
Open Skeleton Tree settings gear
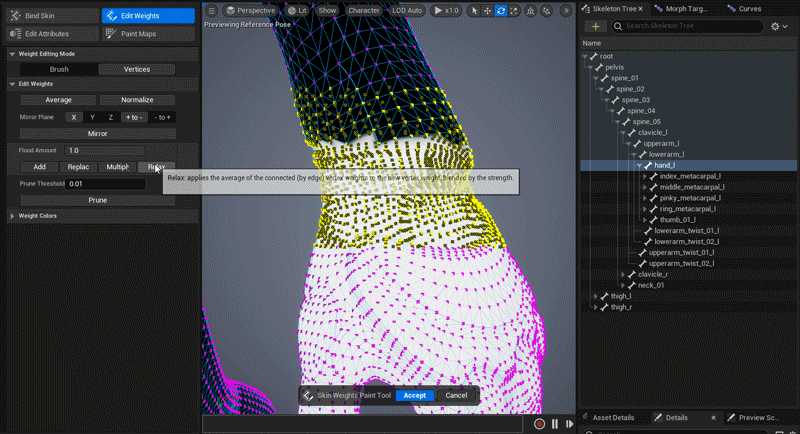click(774, 26)
